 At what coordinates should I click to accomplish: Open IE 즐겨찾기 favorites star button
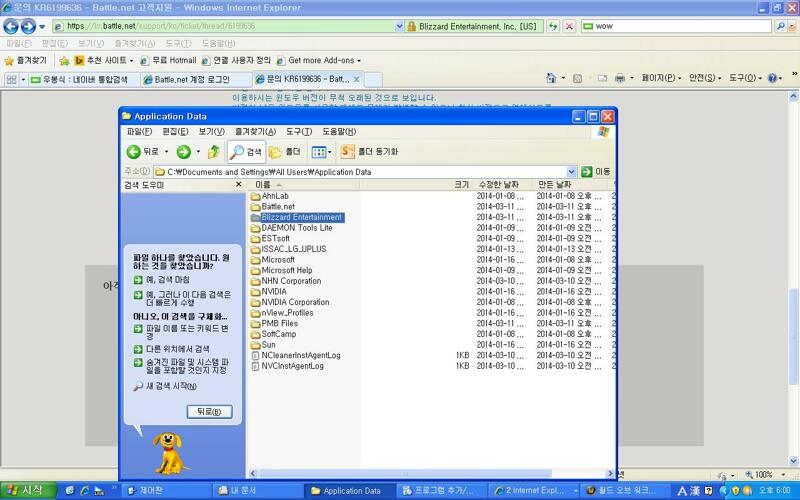[26, 61]
